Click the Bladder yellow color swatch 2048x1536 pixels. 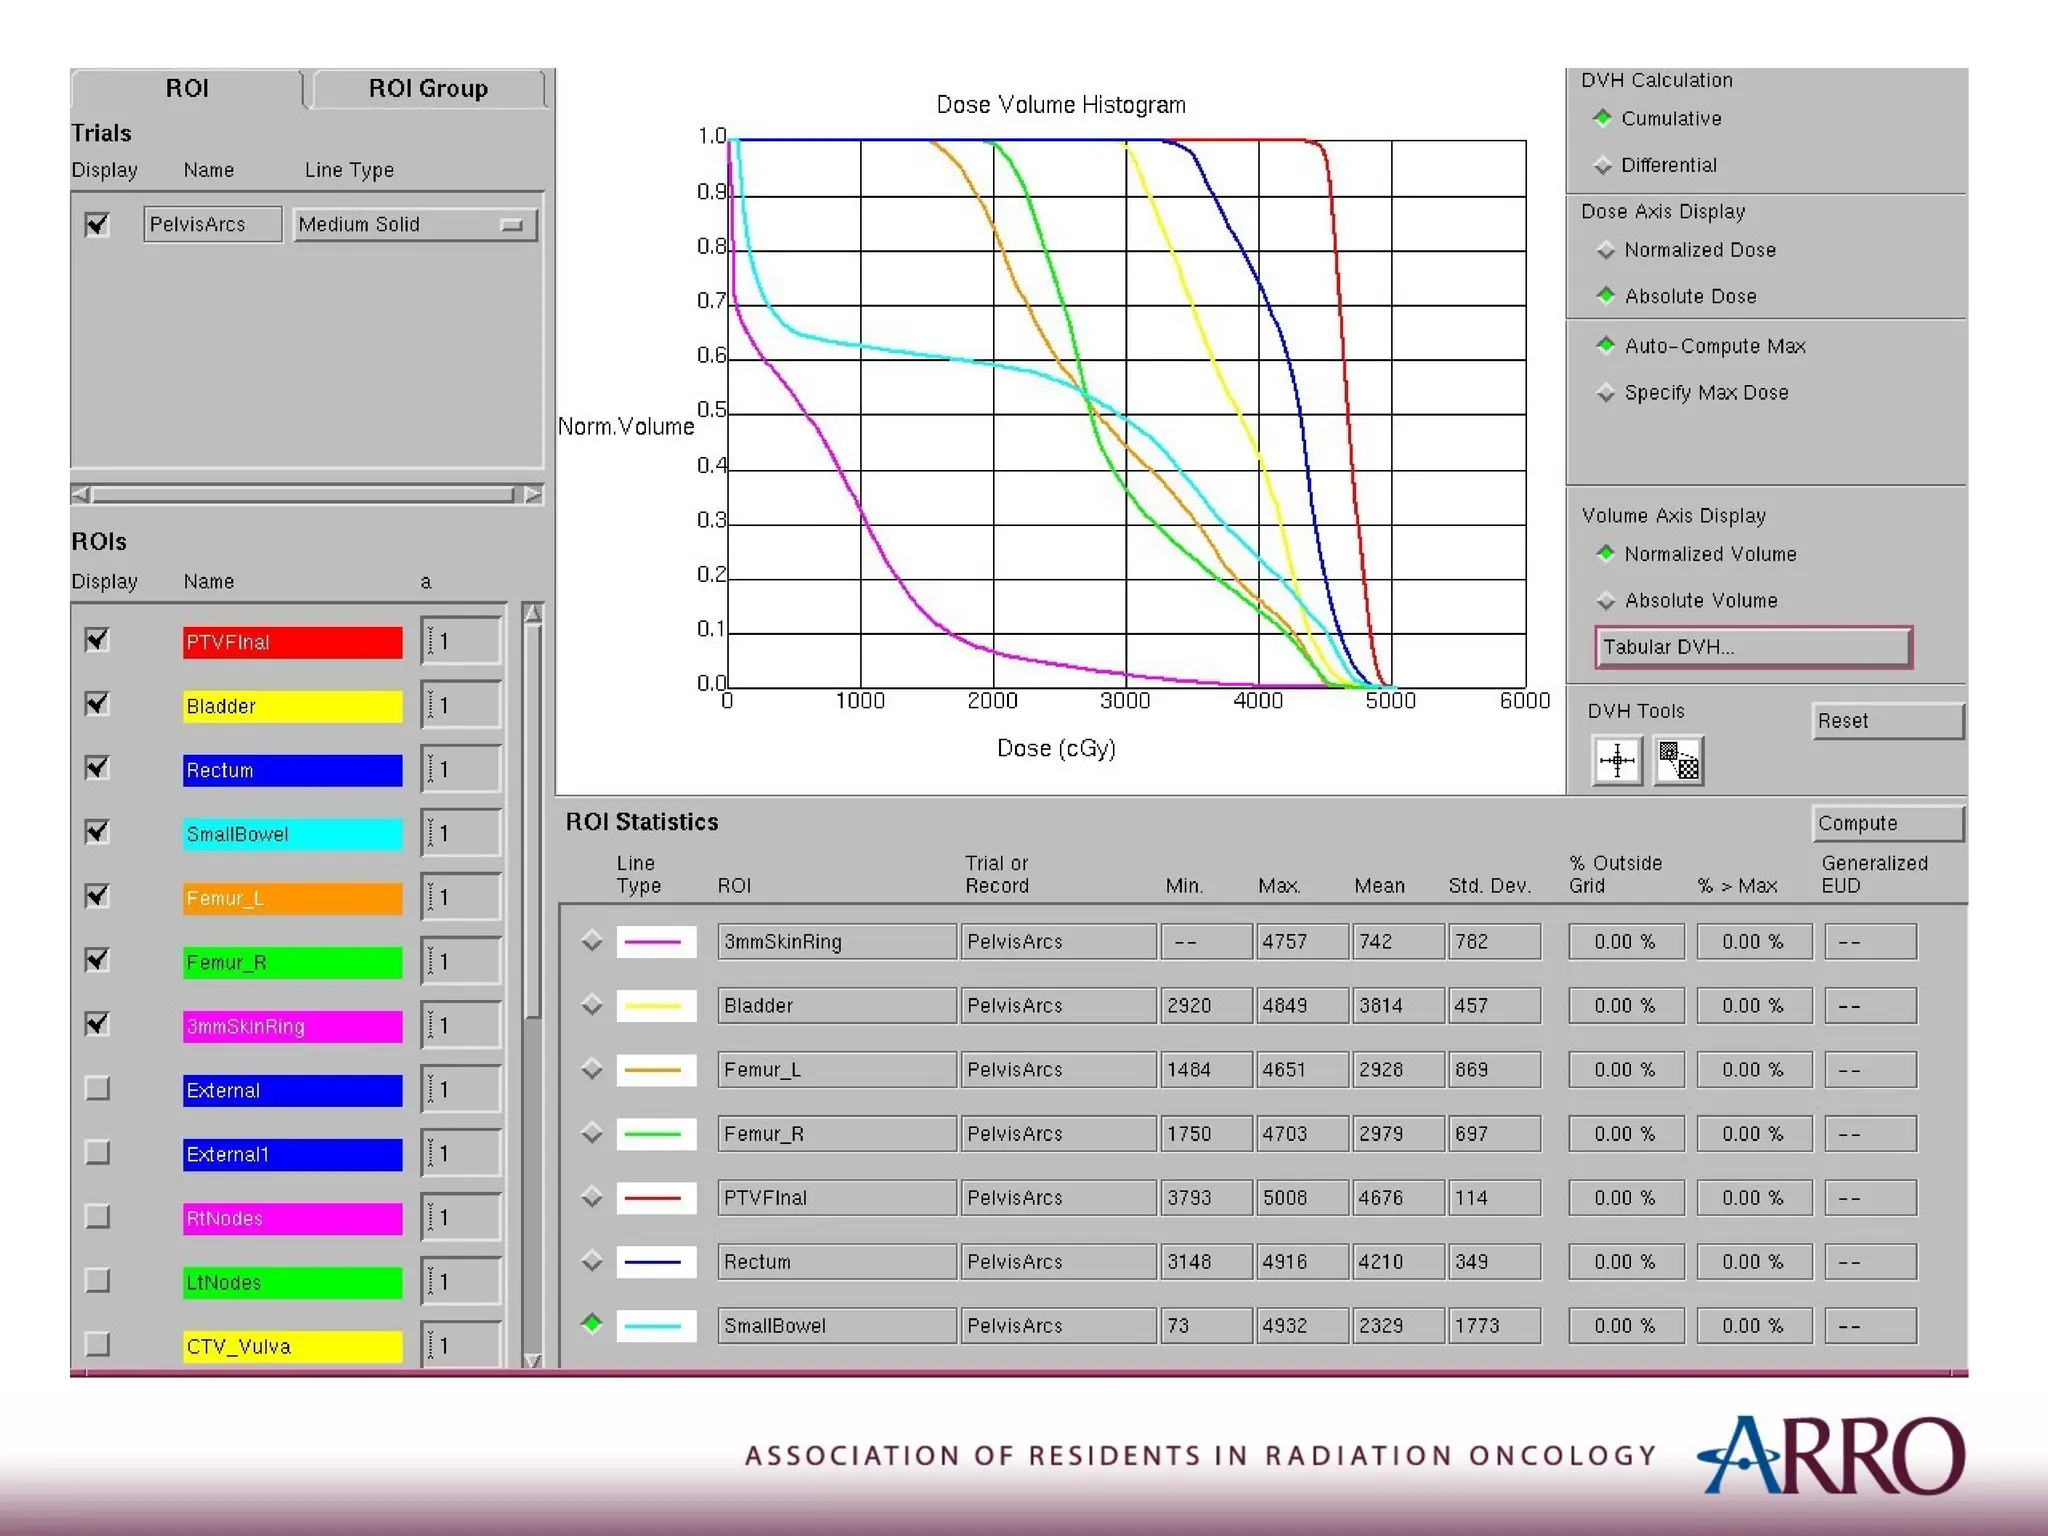292,706
